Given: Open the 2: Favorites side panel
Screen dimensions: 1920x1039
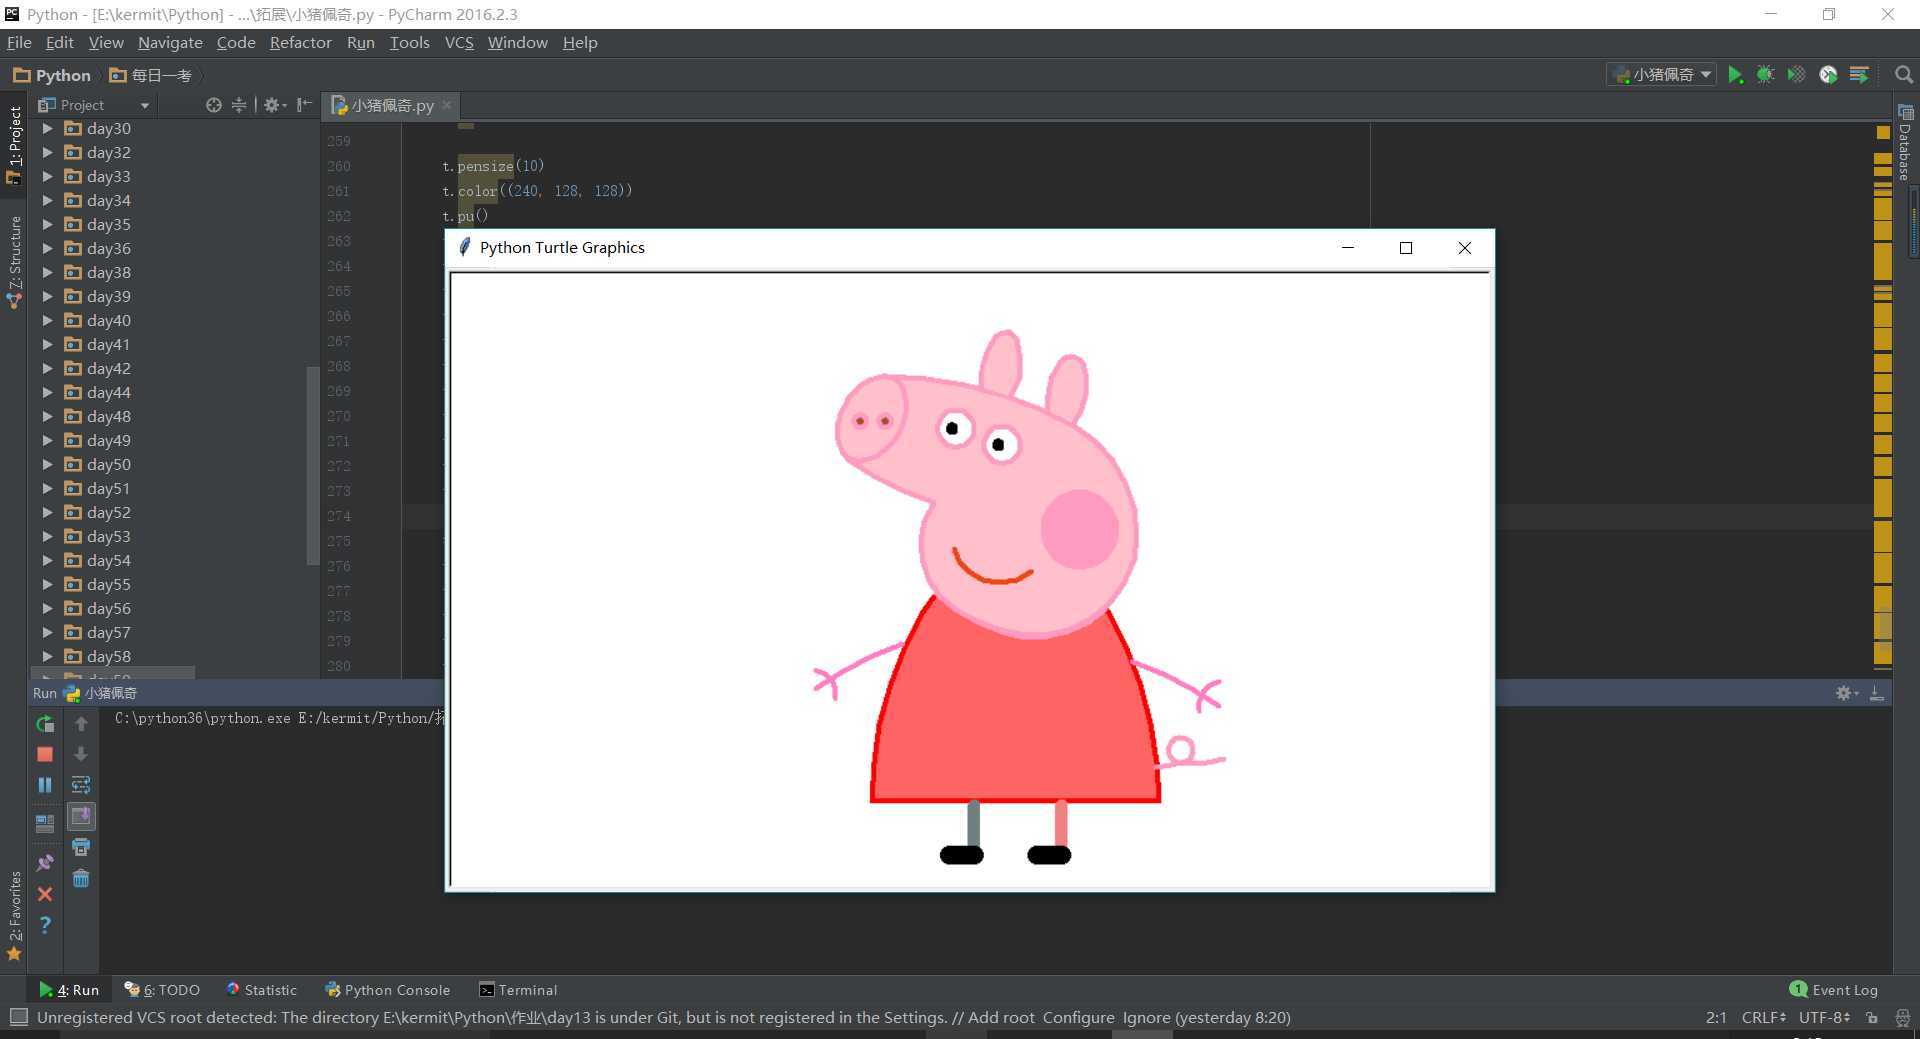Looking at the screenshot, I should pos(14,915).
